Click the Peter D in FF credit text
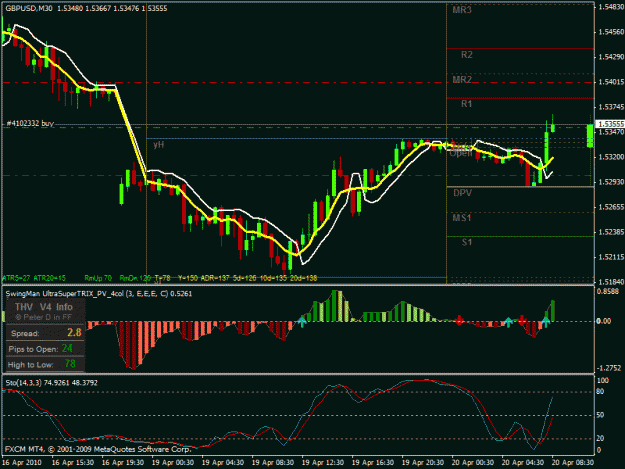 pos(43,318)
